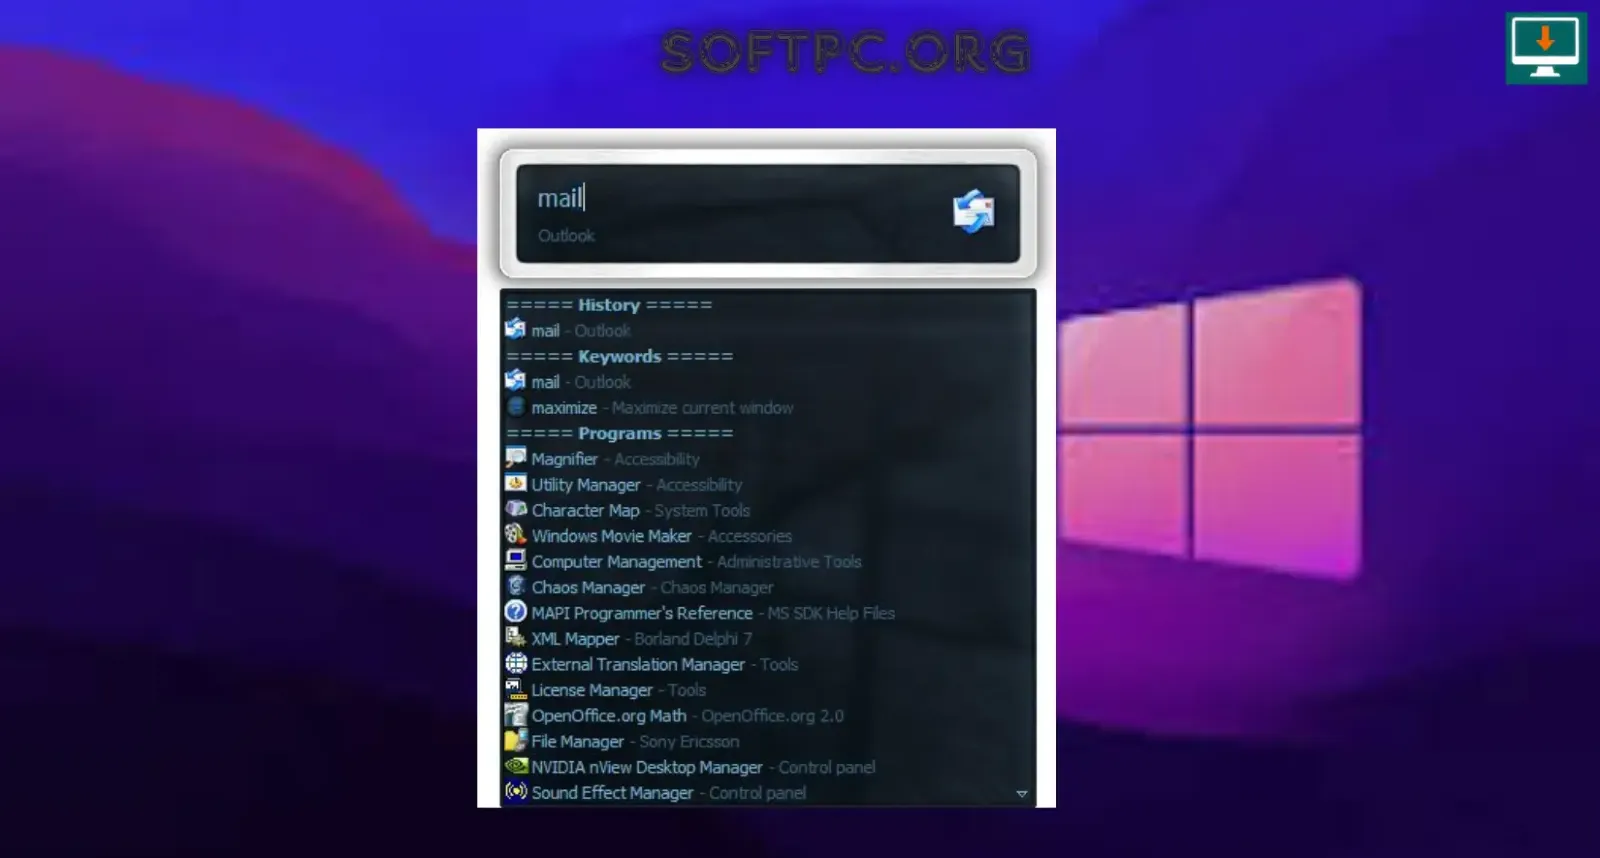Click the External Translation Manager globe icon
This screenshot has width=1600, height=858.
(516, 664)
